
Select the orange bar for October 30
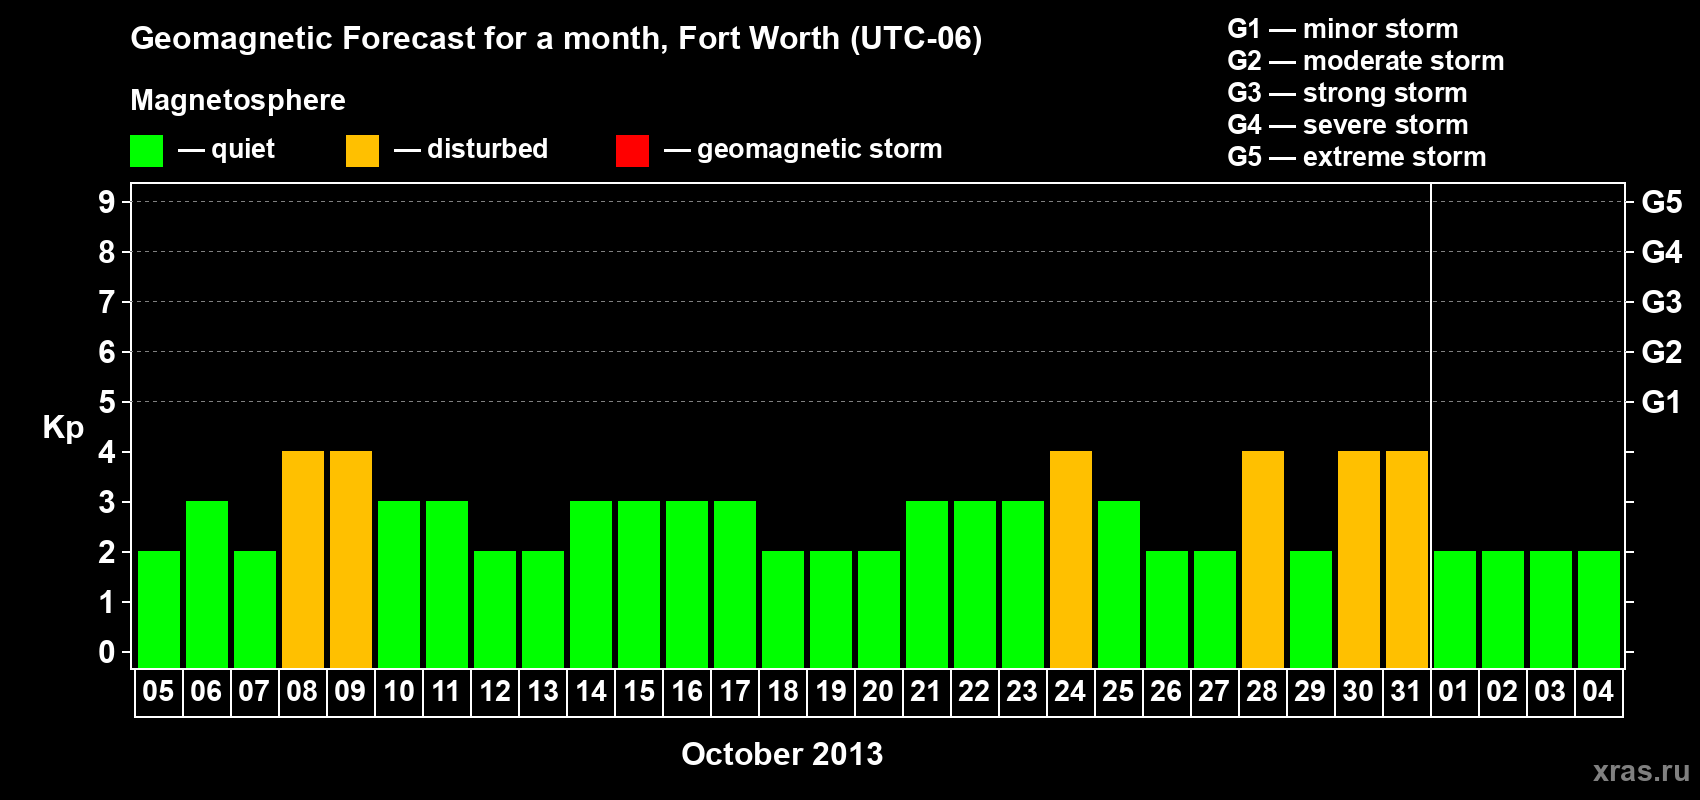tap(1359, 559)
